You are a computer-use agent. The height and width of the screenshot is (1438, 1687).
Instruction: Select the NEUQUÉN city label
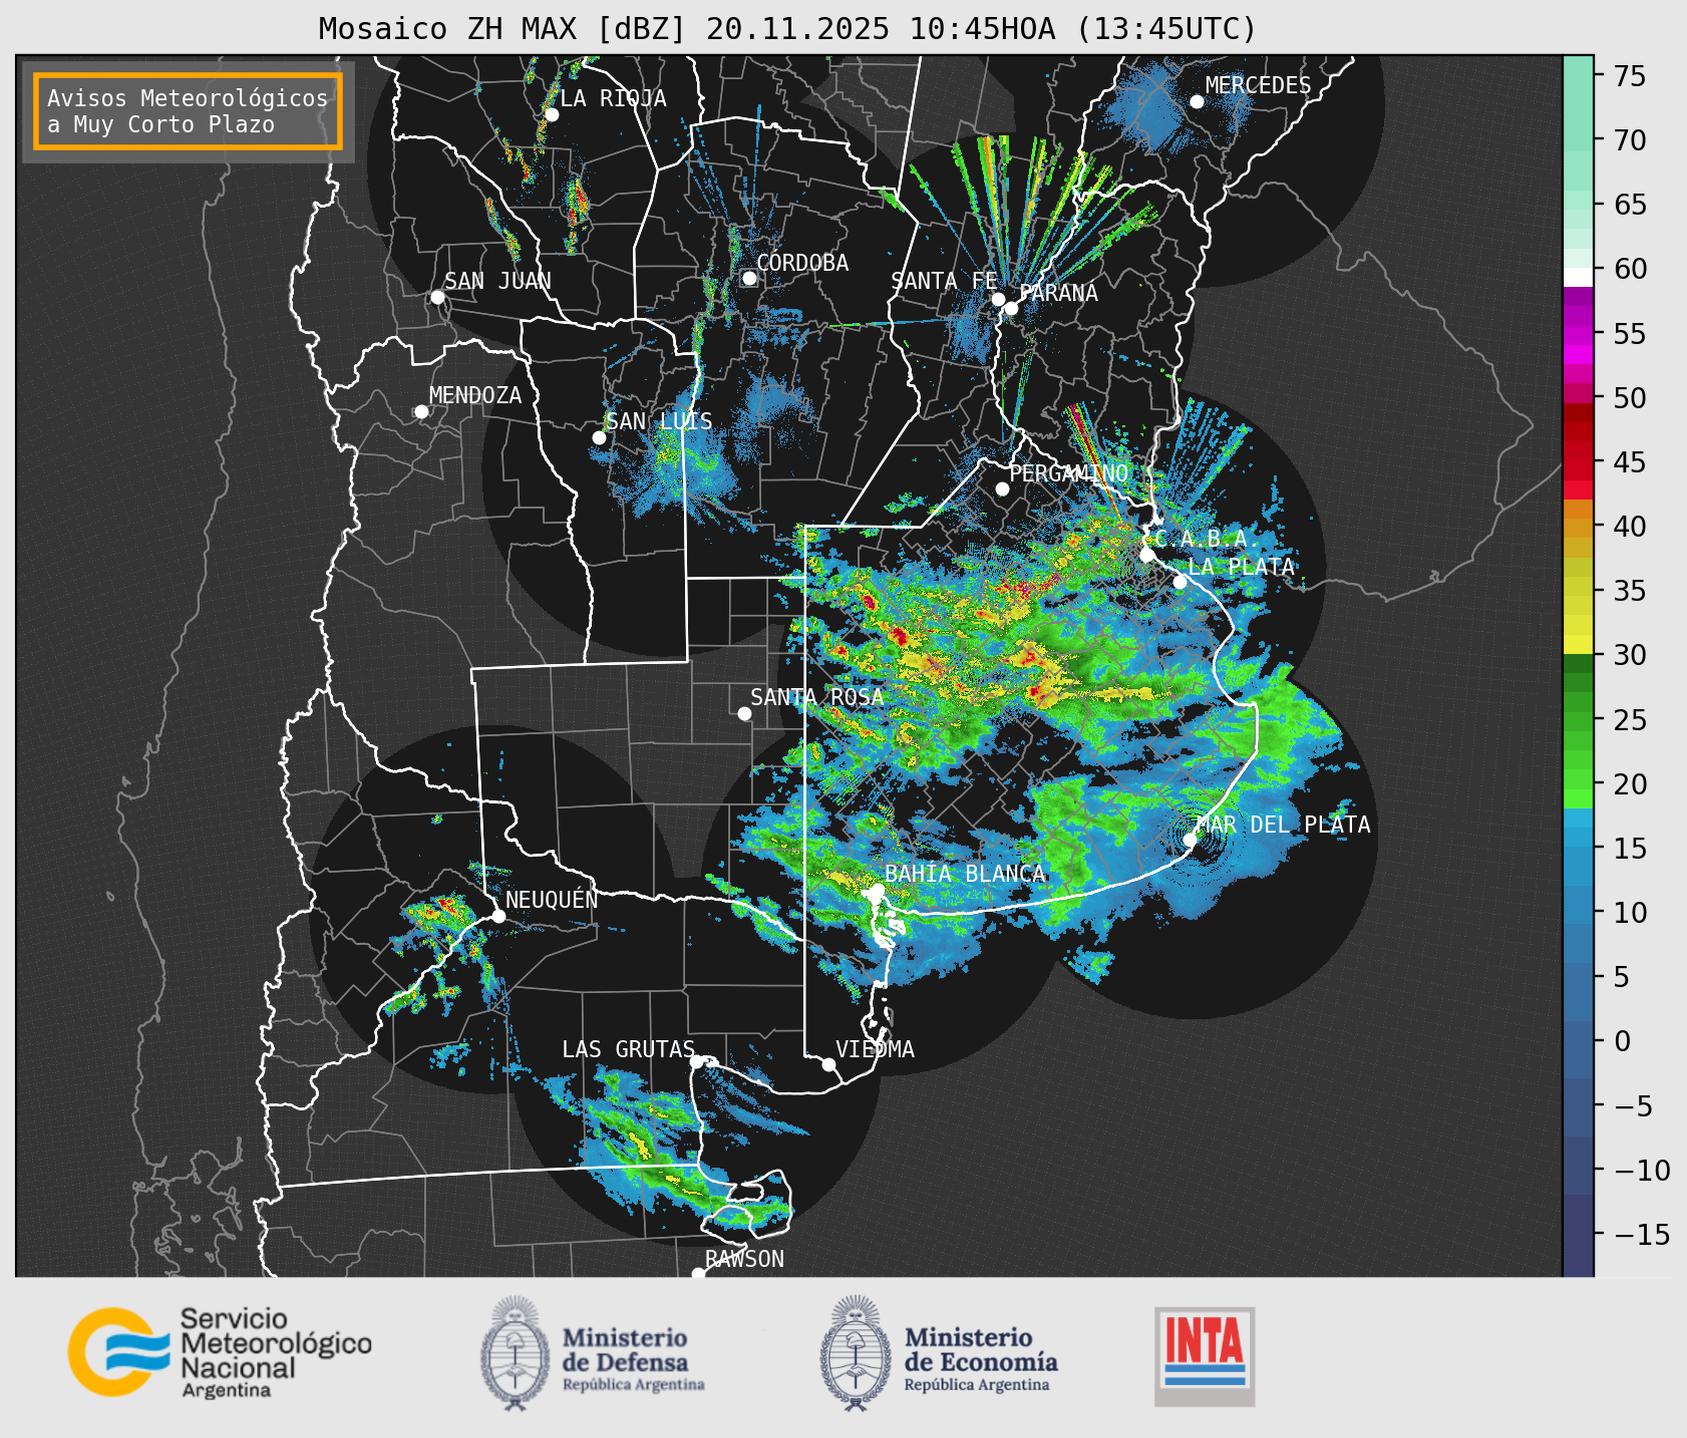(x=552, y=899)
